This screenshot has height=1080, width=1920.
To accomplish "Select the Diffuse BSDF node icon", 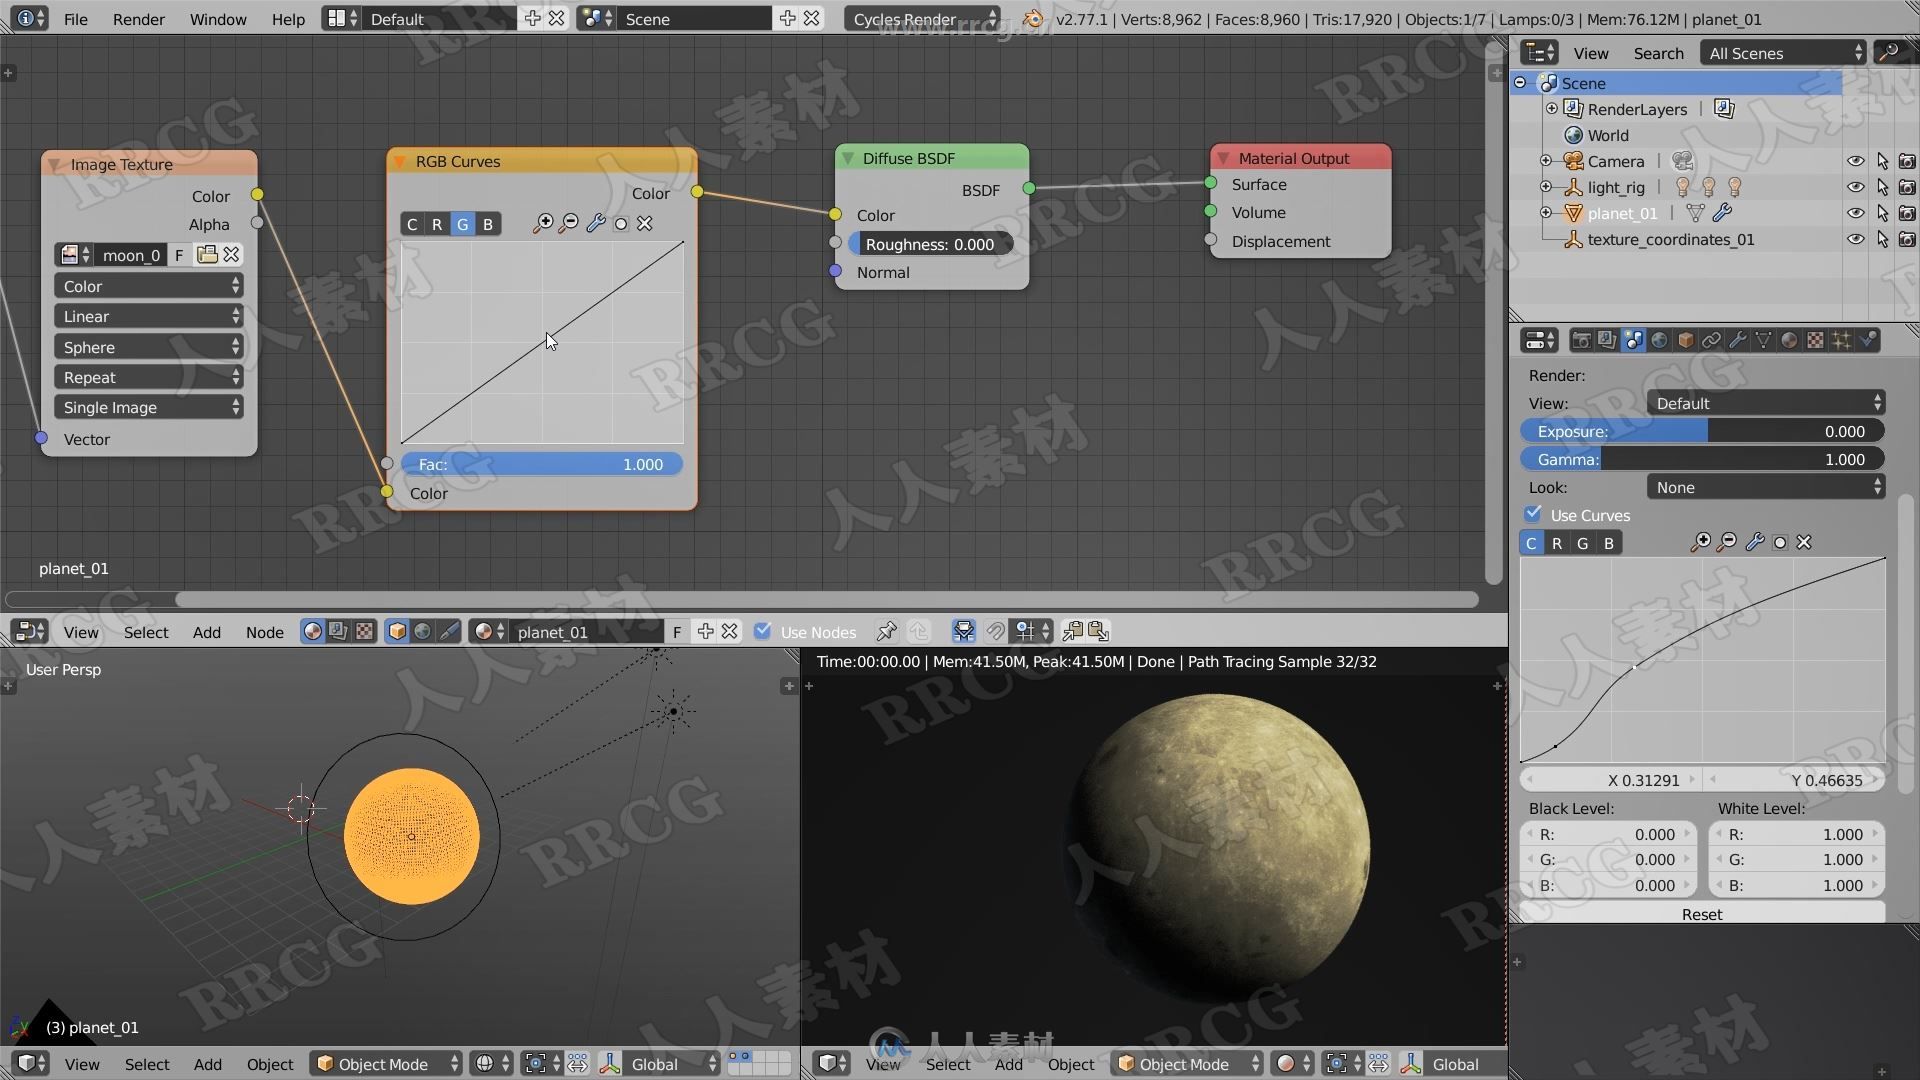I will (x=845, y=158).
